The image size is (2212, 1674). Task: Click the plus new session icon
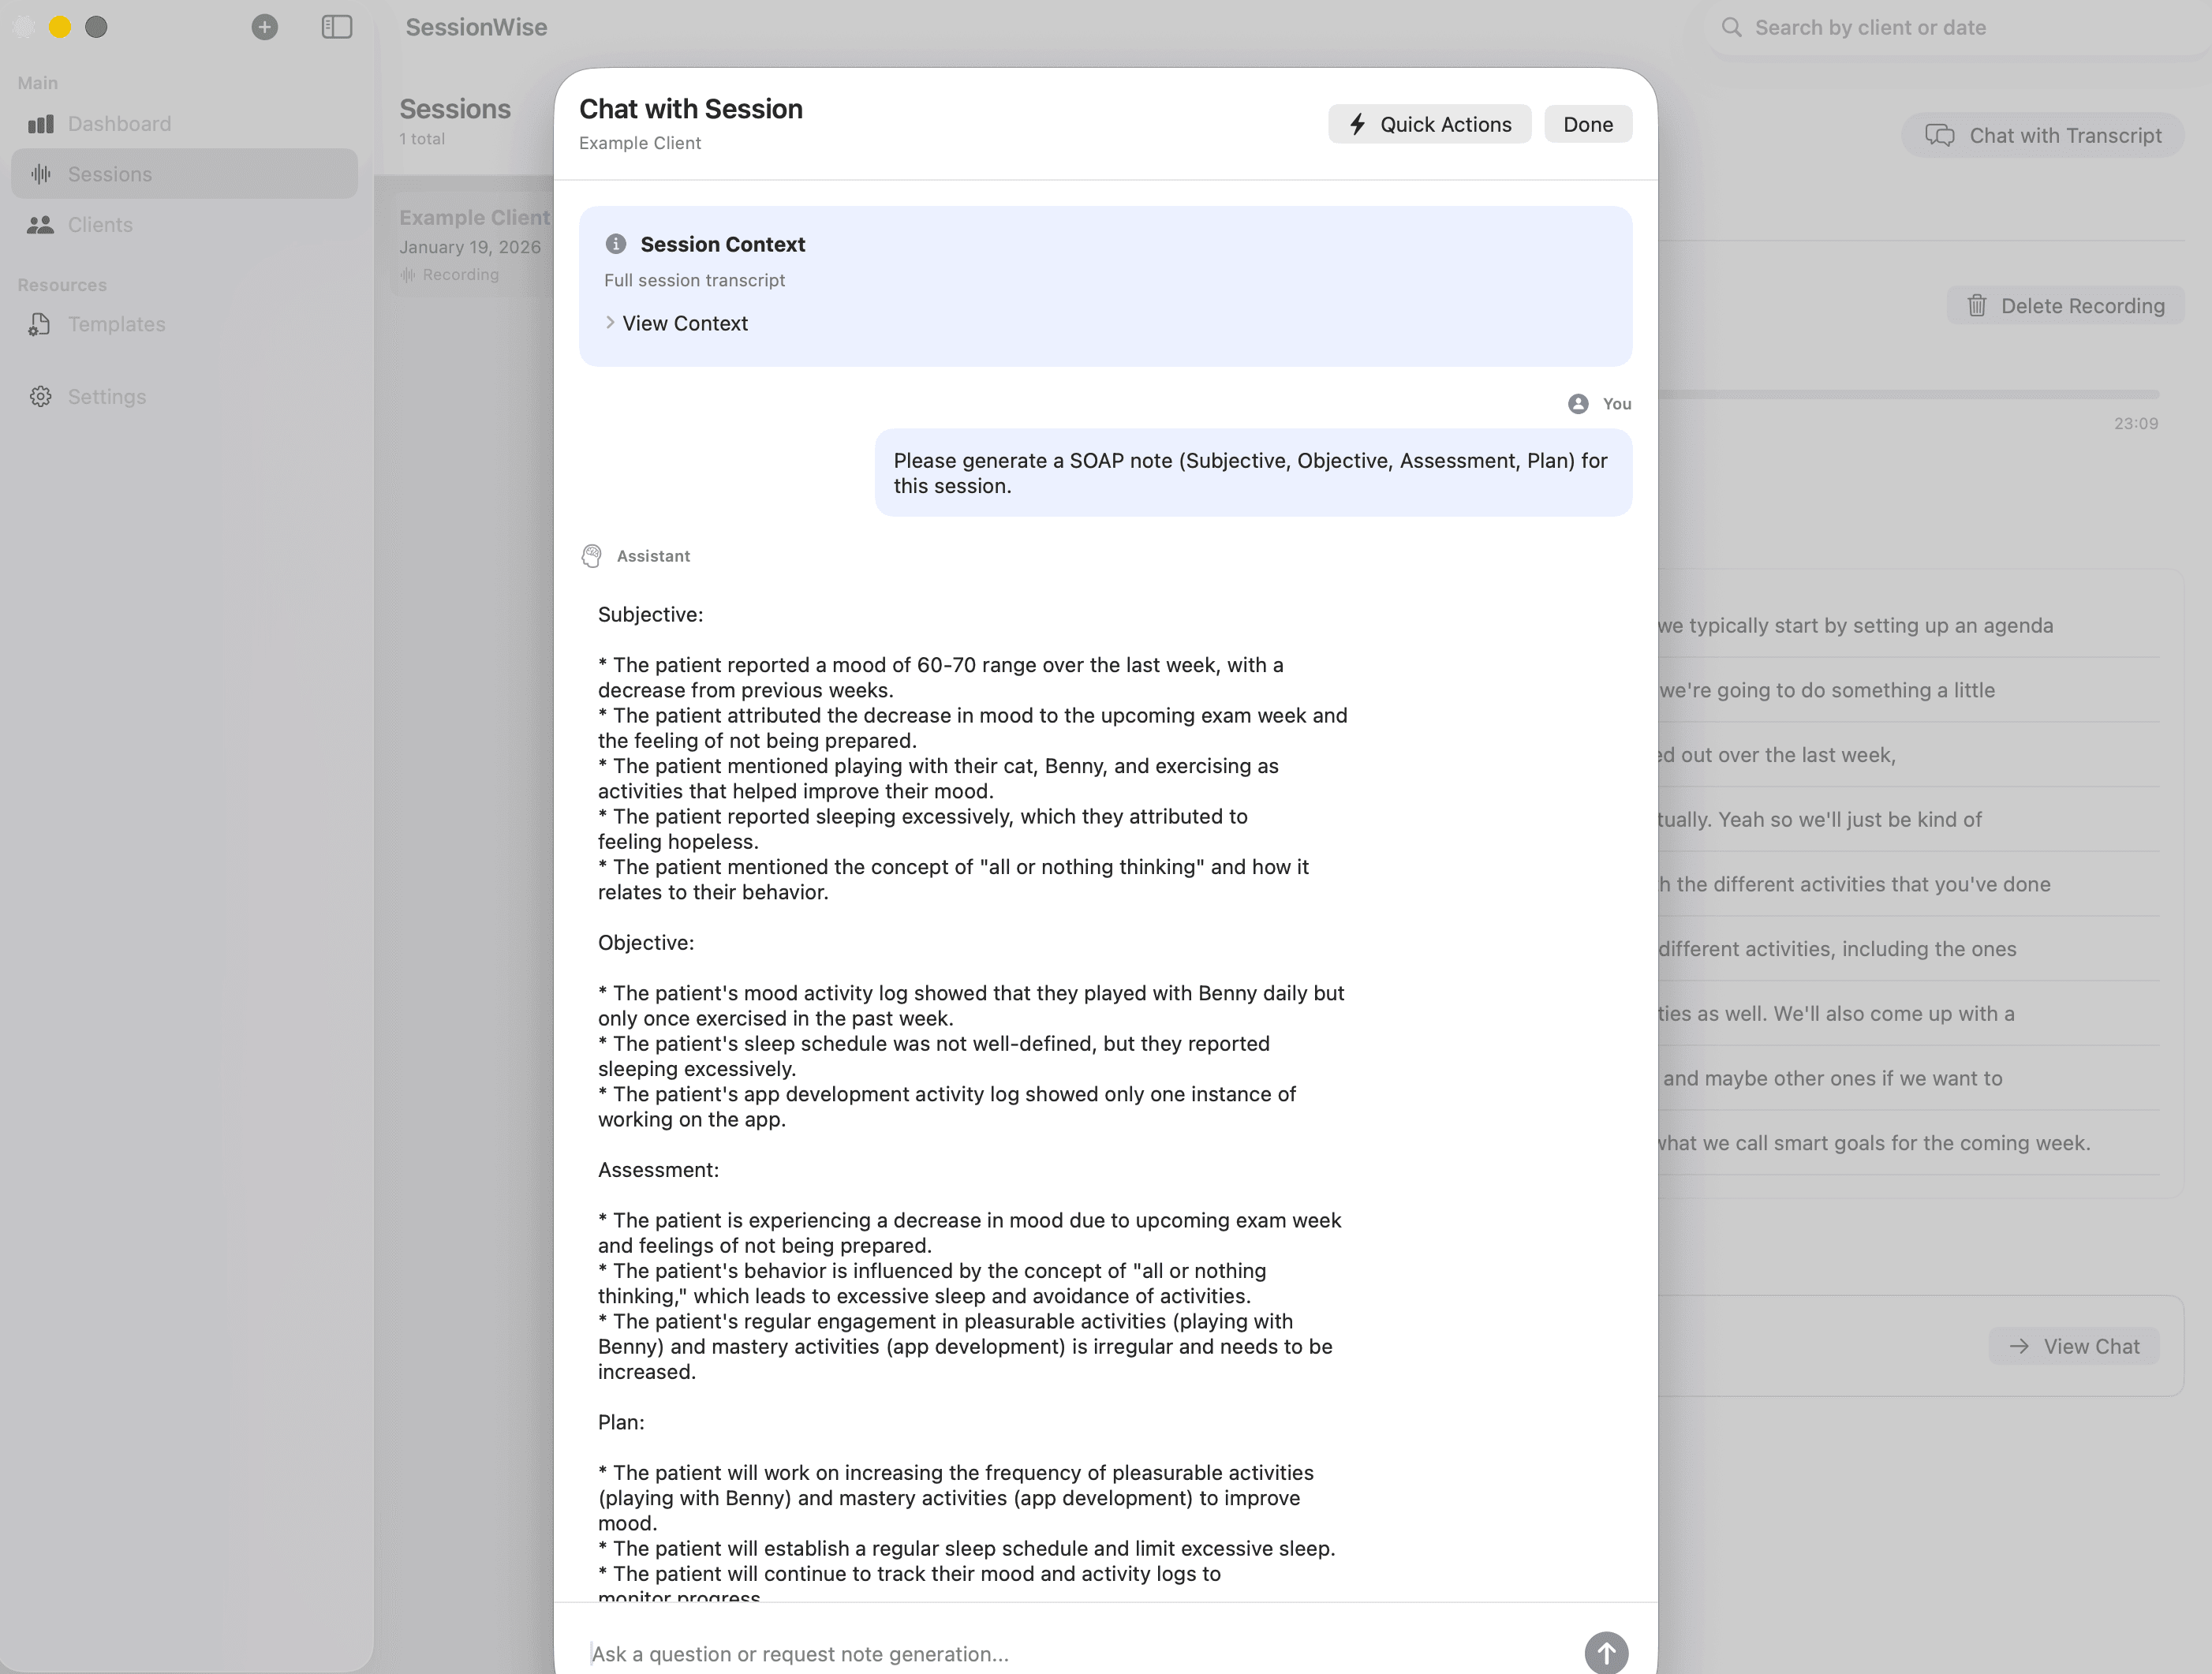[264, 27]
